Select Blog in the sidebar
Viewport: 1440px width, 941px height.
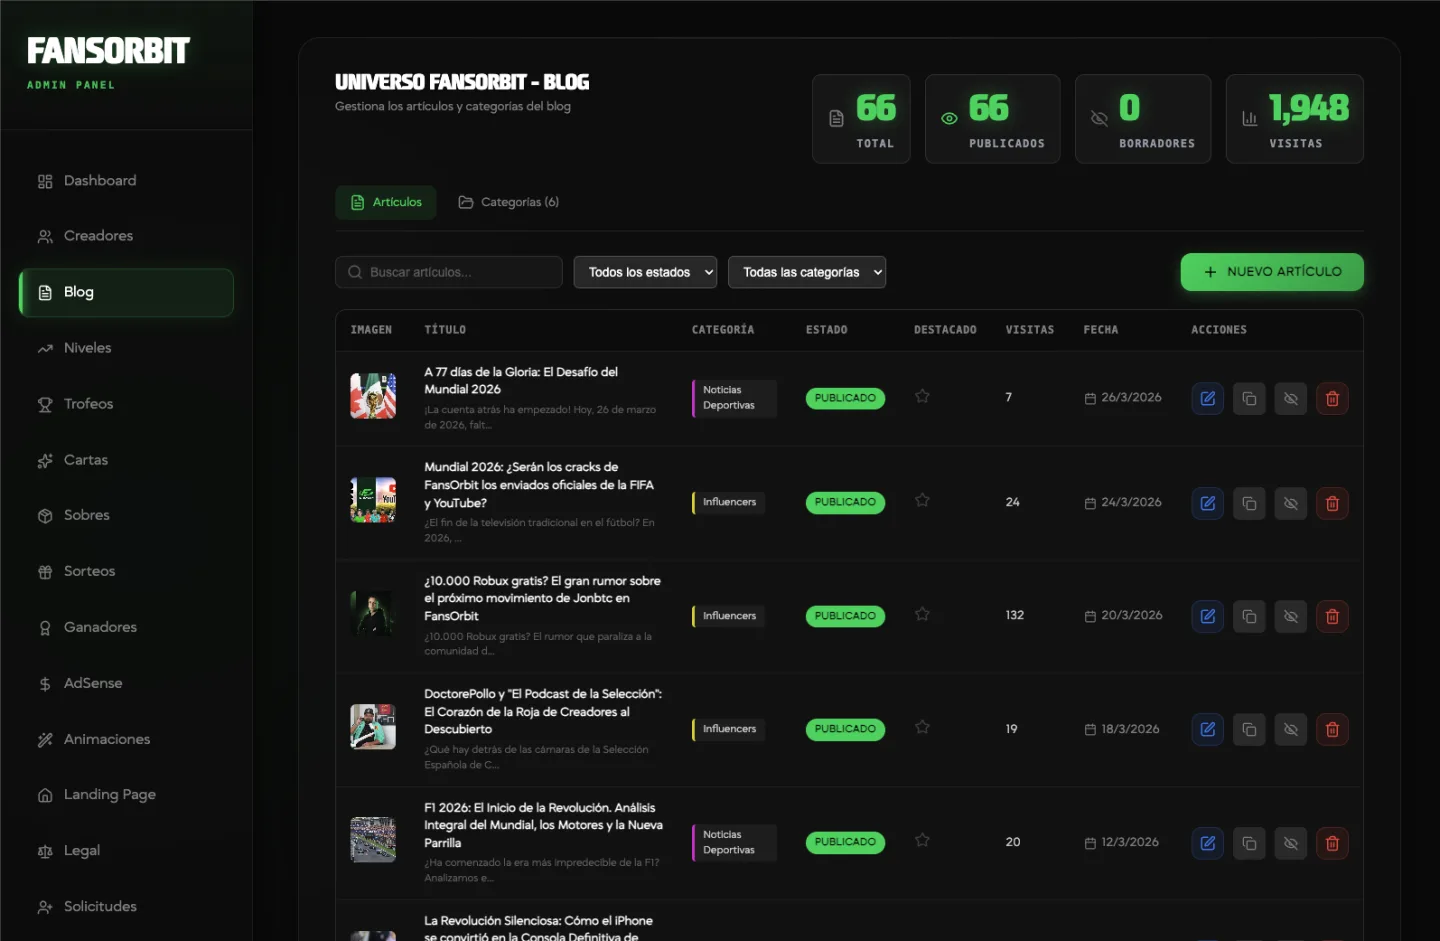click(126, 292)
